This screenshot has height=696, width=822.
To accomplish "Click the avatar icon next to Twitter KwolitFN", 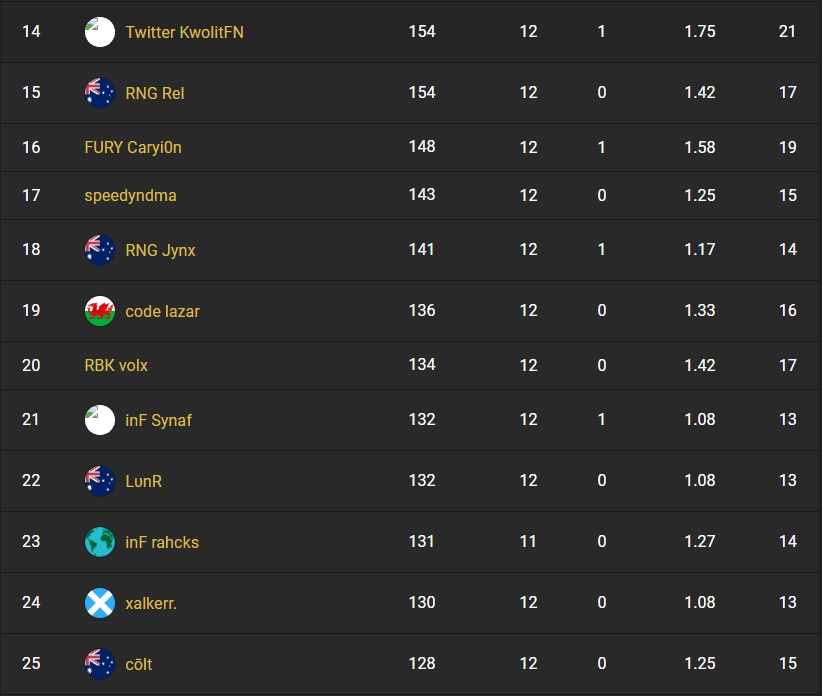I will click(99, 31).
